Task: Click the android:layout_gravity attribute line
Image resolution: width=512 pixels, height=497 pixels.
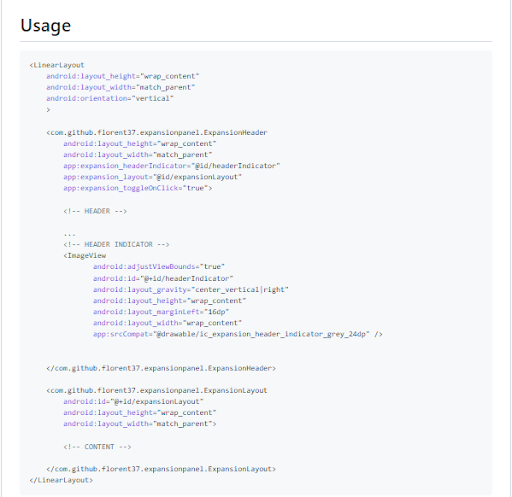Action: pos(191,290)
